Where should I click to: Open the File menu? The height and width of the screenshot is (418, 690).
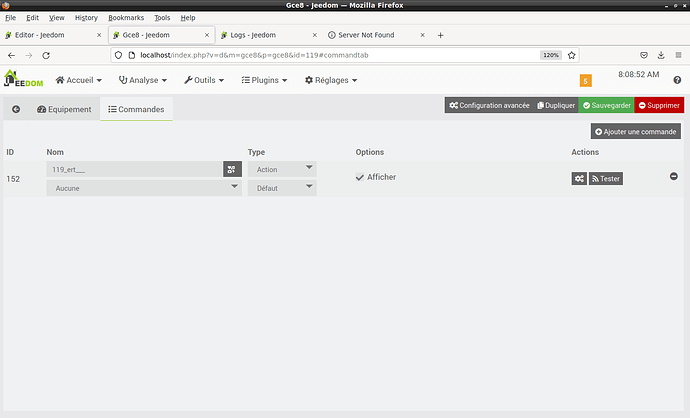pos(11,18)
